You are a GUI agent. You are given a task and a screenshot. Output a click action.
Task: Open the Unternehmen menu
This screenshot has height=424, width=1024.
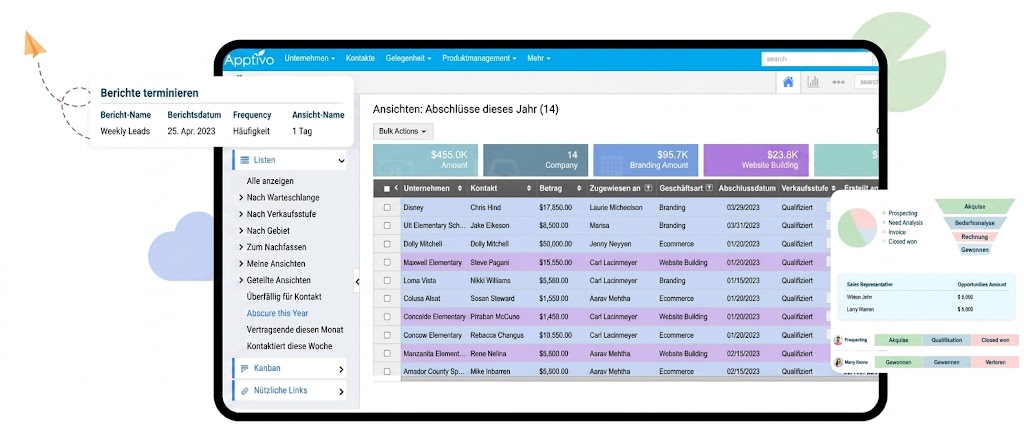(x=310, y=58)
